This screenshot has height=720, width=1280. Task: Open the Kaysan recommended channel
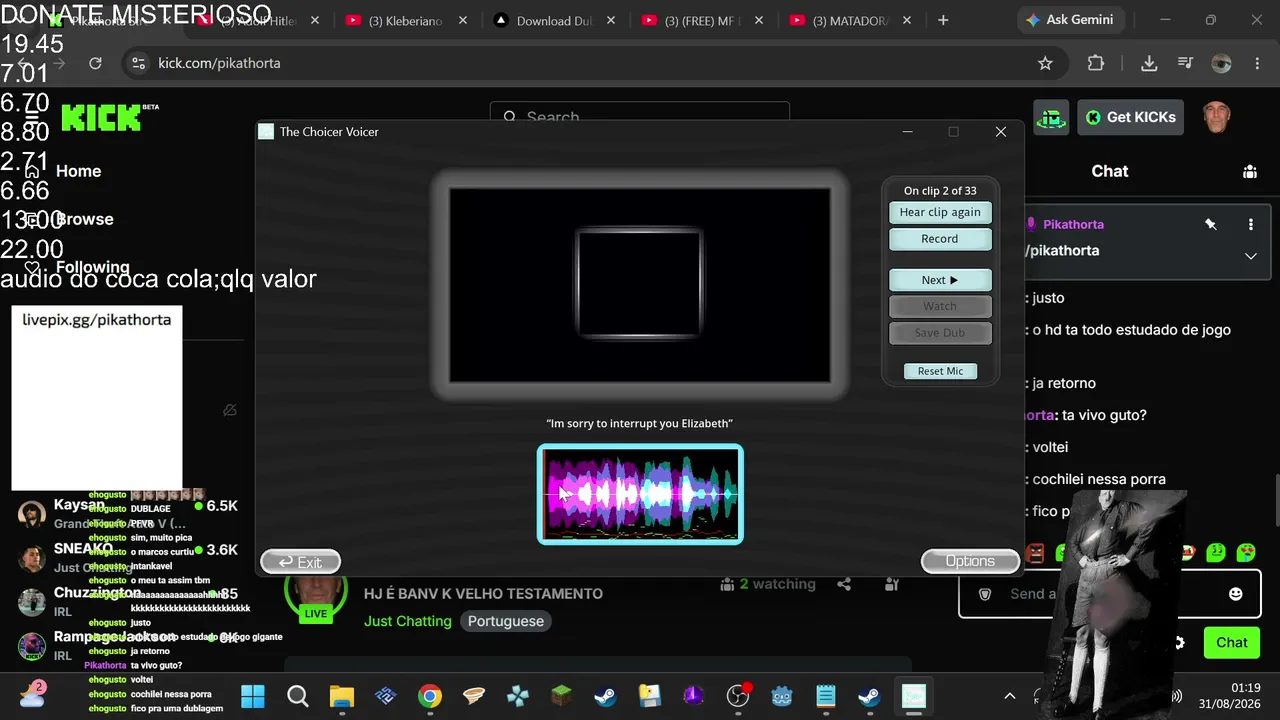(x=128, y=514)
